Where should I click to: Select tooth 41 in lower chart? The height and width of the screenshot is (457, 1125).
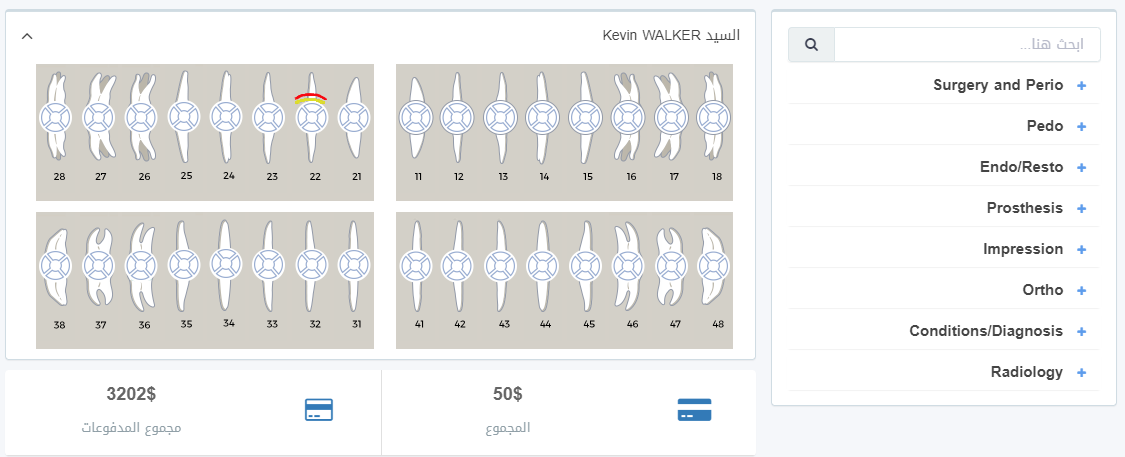pyautogui.click(x=415, y=266)
